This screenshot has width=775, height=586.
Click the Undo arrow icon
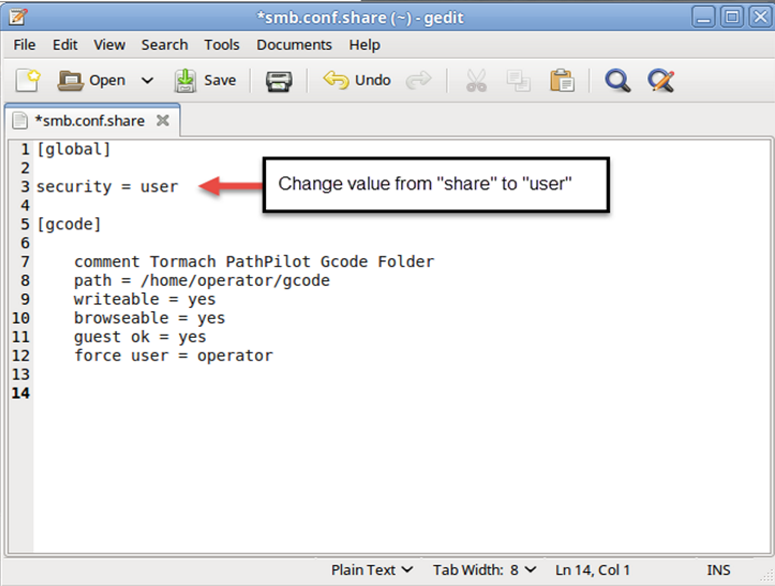pos(336,80)
